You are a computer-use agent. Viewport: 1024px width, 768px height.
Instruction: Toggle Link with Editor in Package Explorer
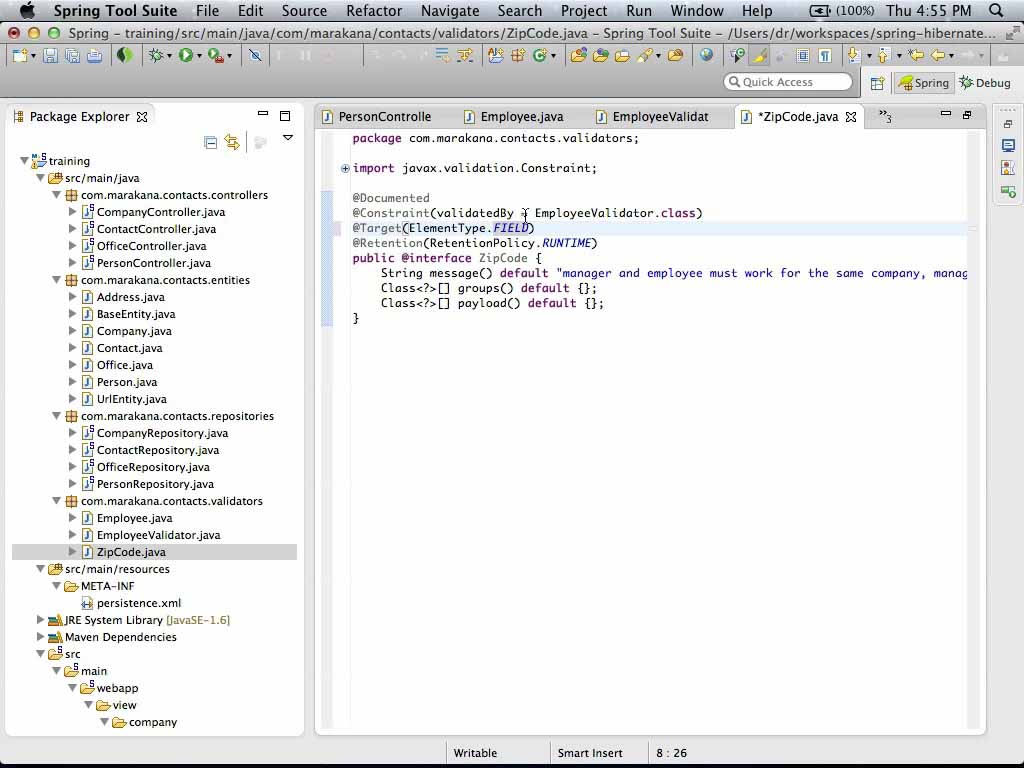click(232, 142)
